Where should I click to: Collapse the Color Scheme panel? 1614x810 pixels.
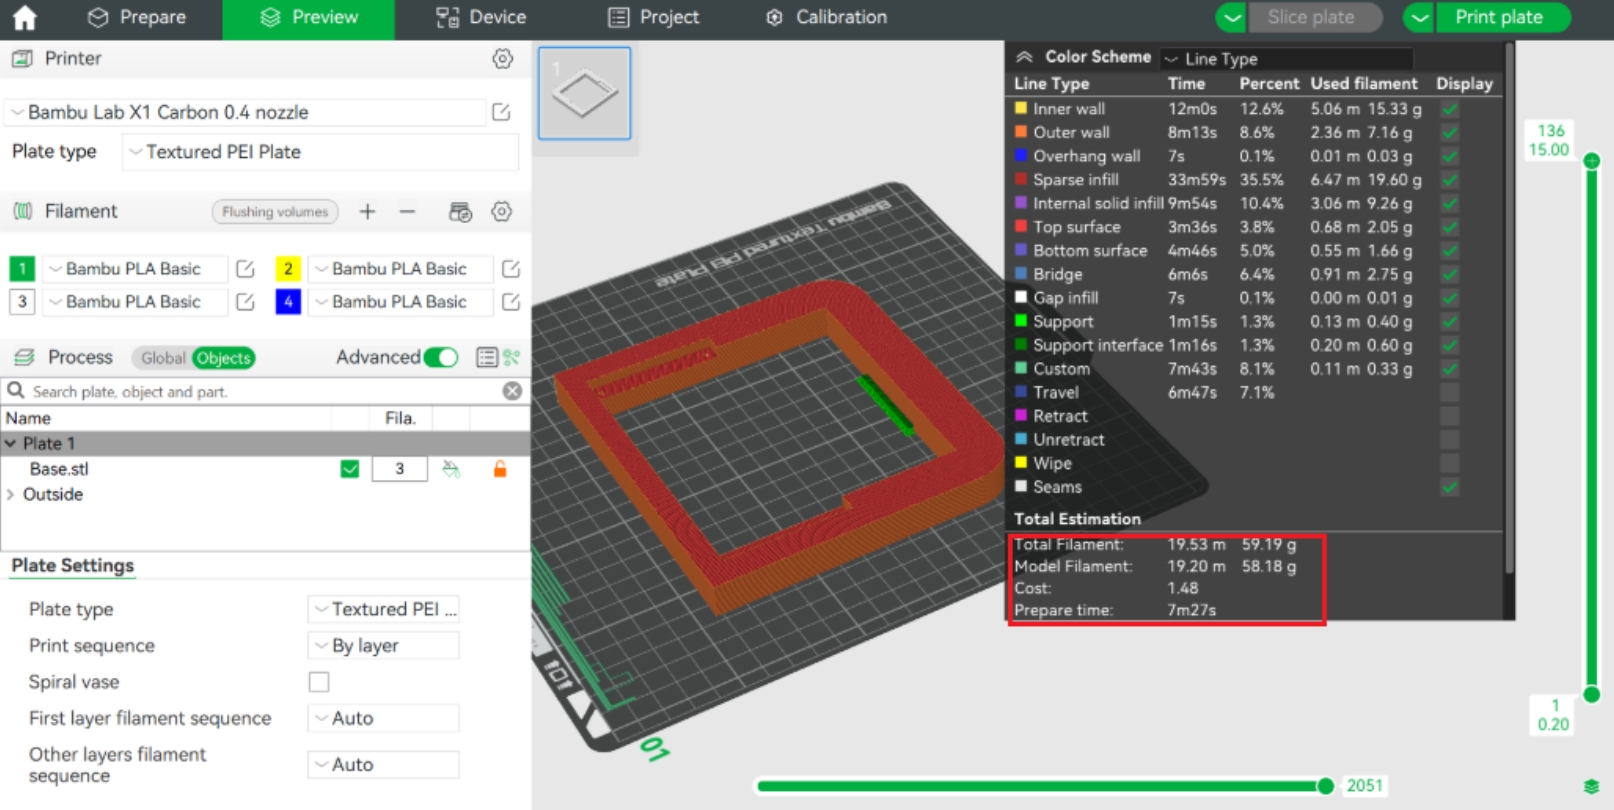[x=1024, y=57]
